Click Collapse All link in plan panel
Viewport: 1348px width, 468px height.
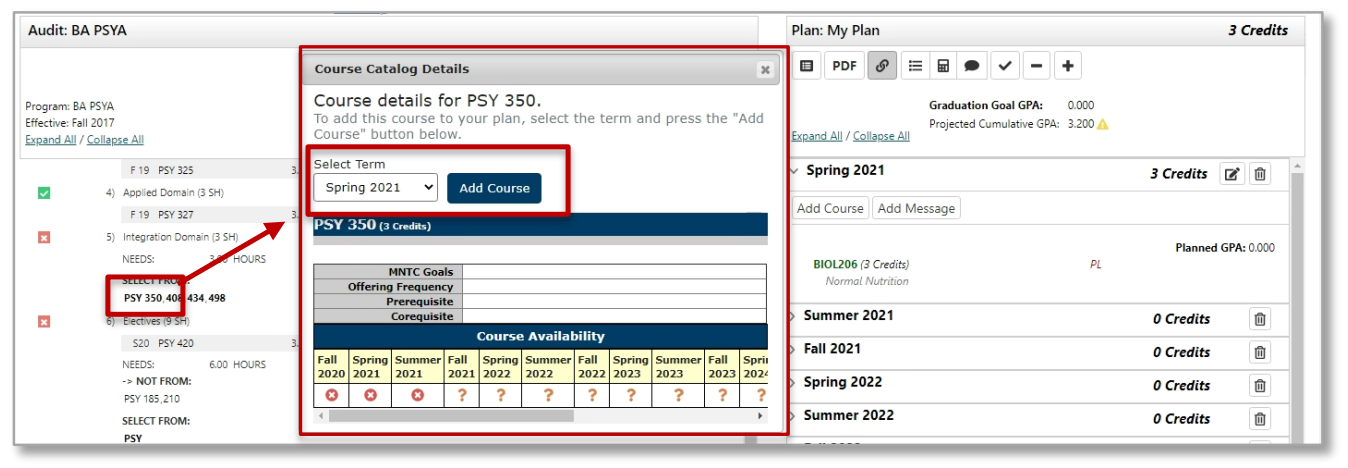(x=881, y=136)
